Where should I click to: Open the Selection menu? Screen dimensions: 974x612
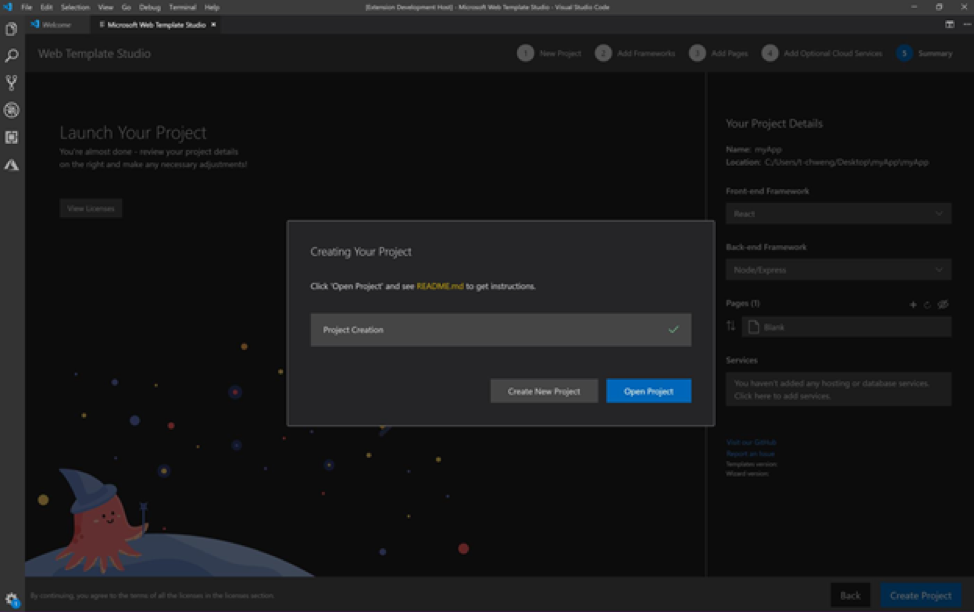tap(75, 7)
